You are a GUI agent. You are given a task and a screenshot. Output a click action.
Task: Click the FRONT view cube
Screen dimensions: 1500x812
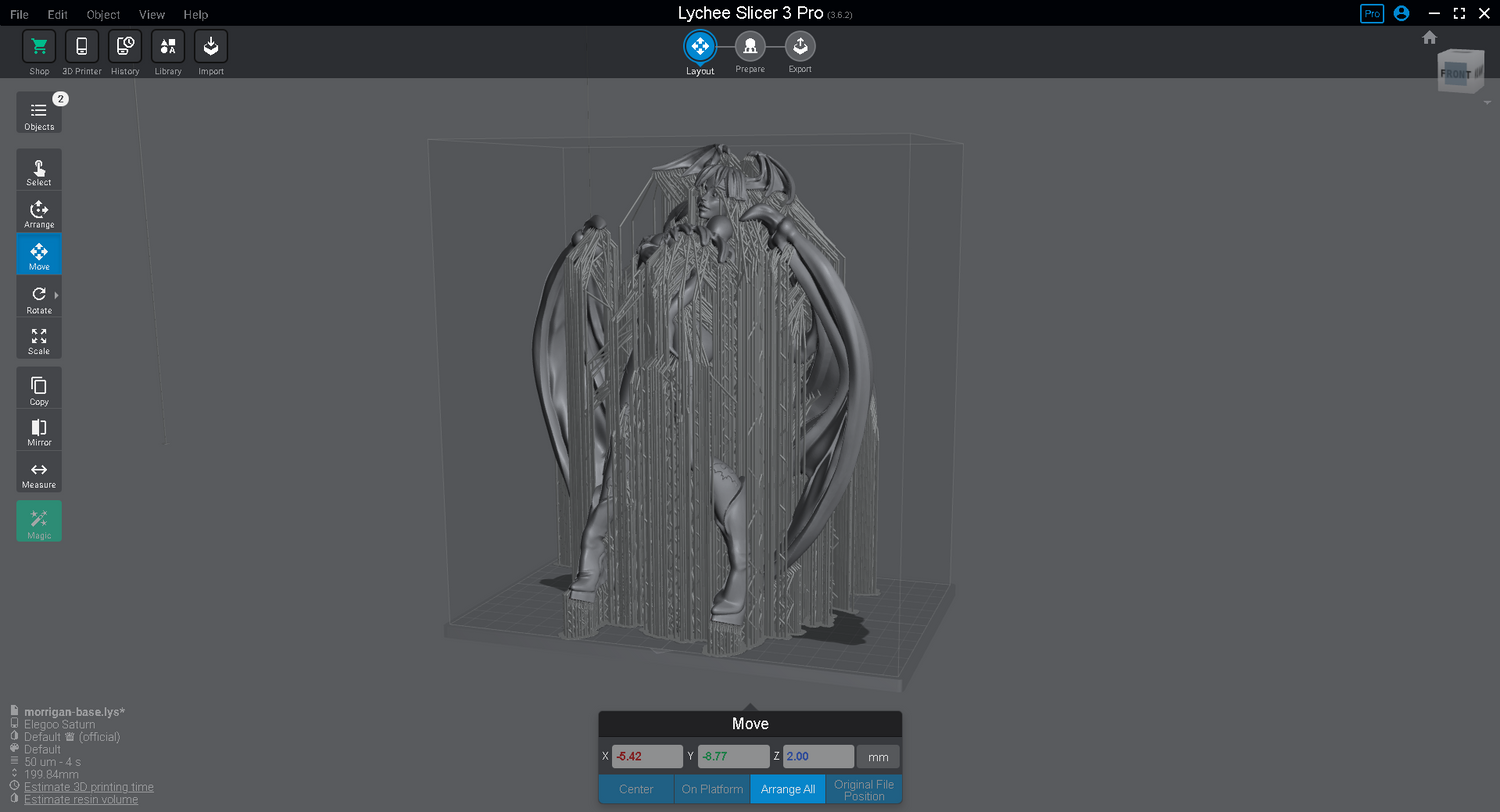[1455, 73]
